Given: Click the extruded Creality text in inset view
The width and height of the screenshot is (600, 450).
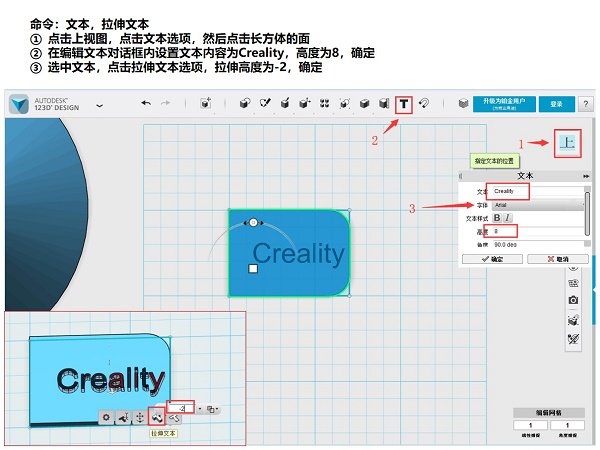Looking at the screenshot, I should click(111, 380).
